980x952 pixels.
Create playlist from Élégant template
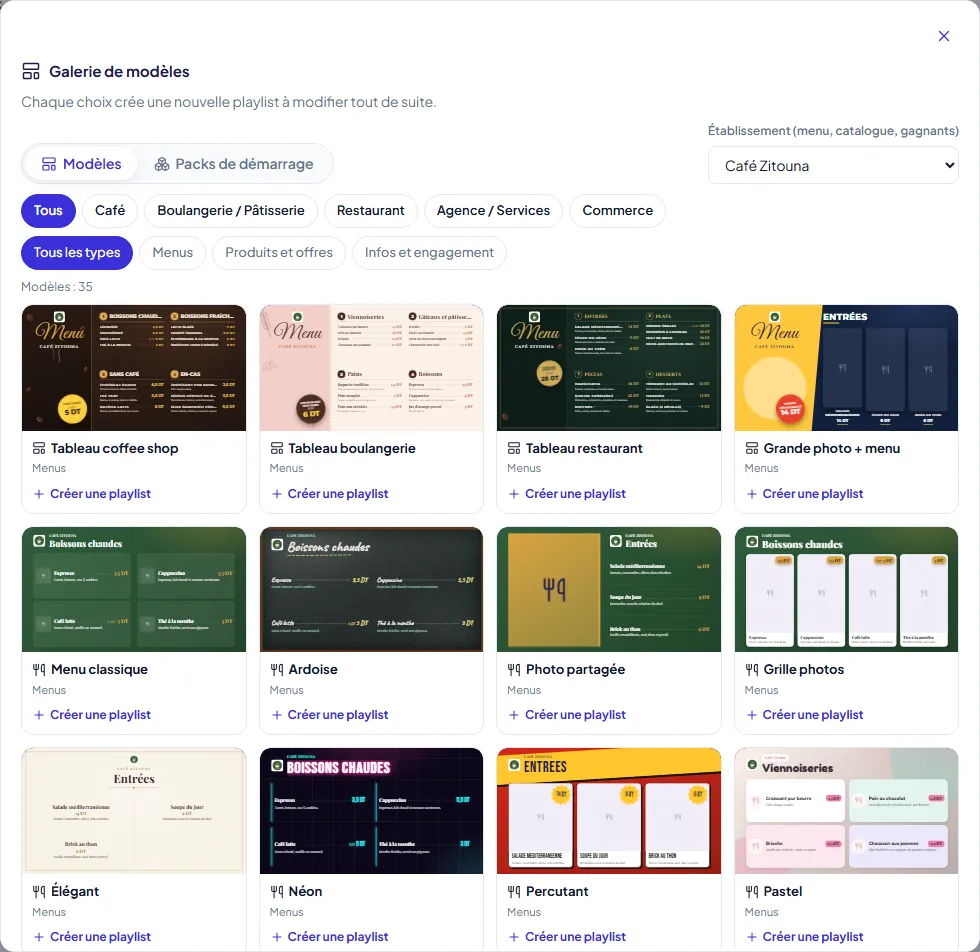click(92, 936)
